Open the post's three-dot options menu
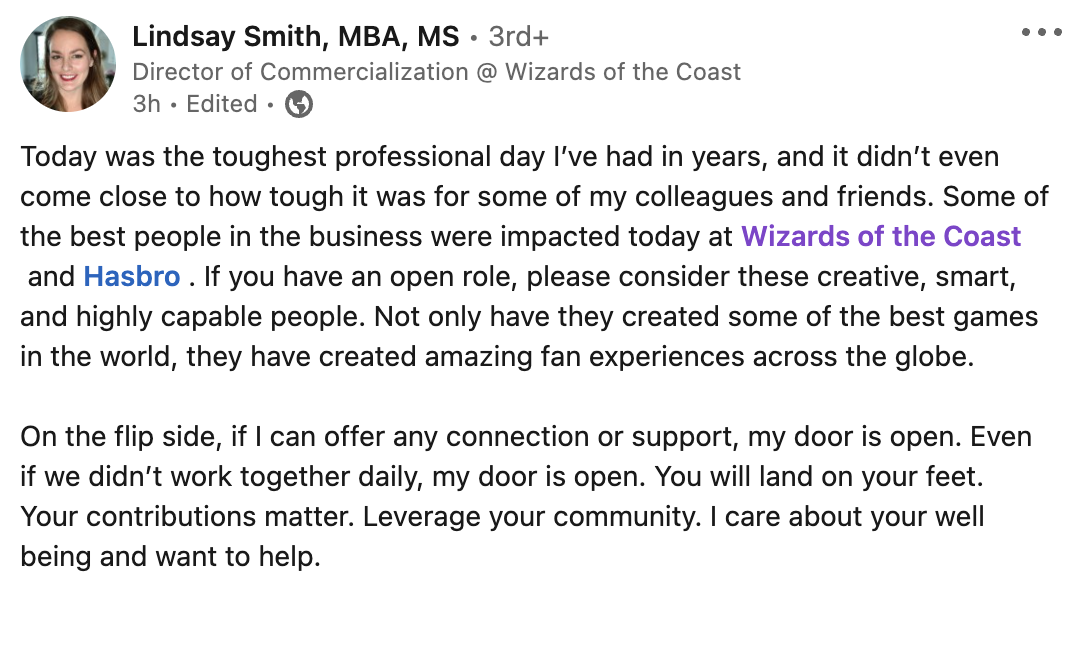 [1041, 33]
